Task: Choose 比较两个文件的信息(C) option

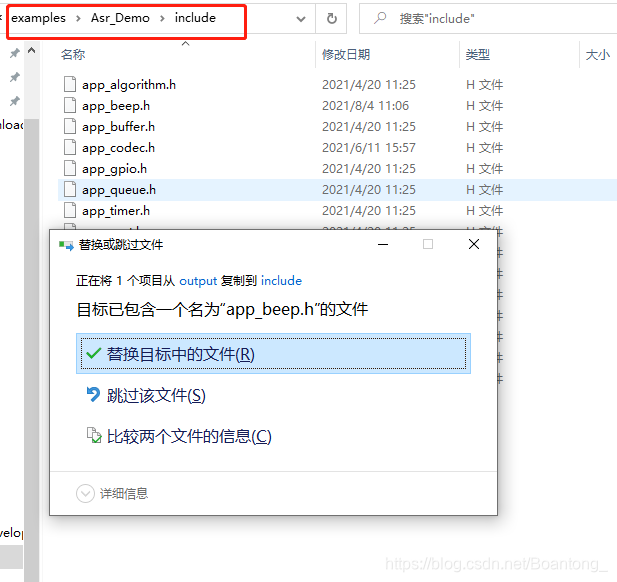Action: click(189, 436)
